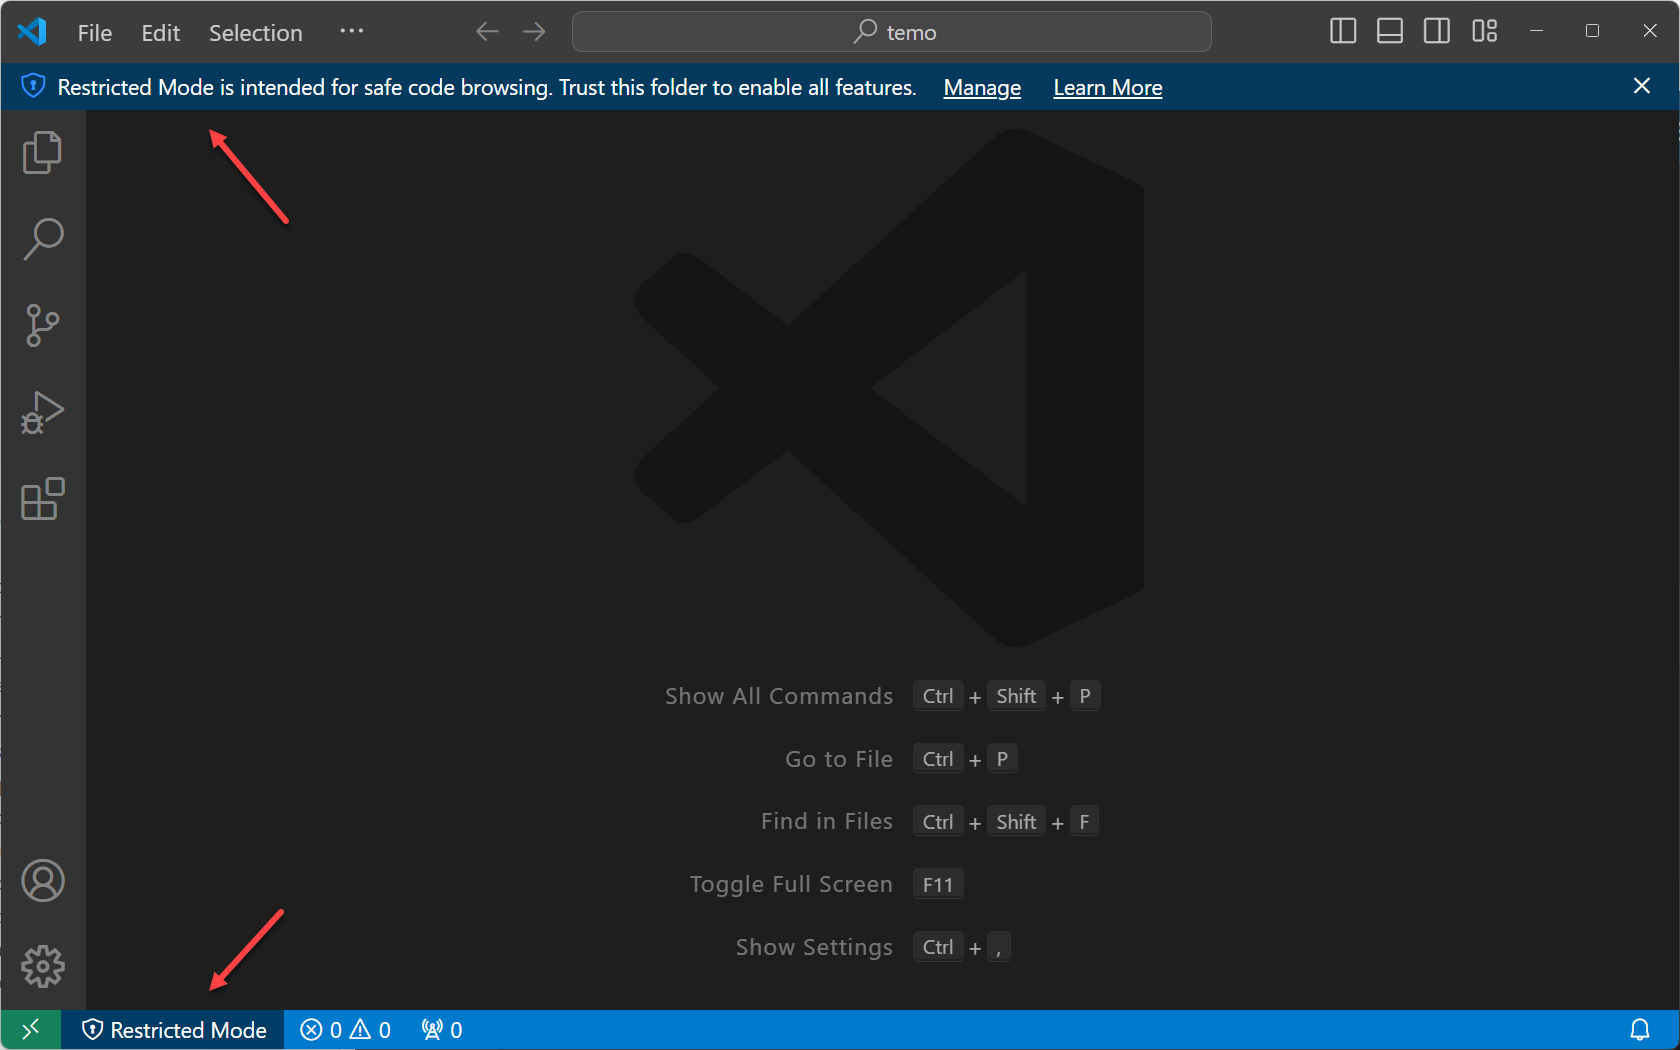Open the Learn More link

(x=1107, y=87)
